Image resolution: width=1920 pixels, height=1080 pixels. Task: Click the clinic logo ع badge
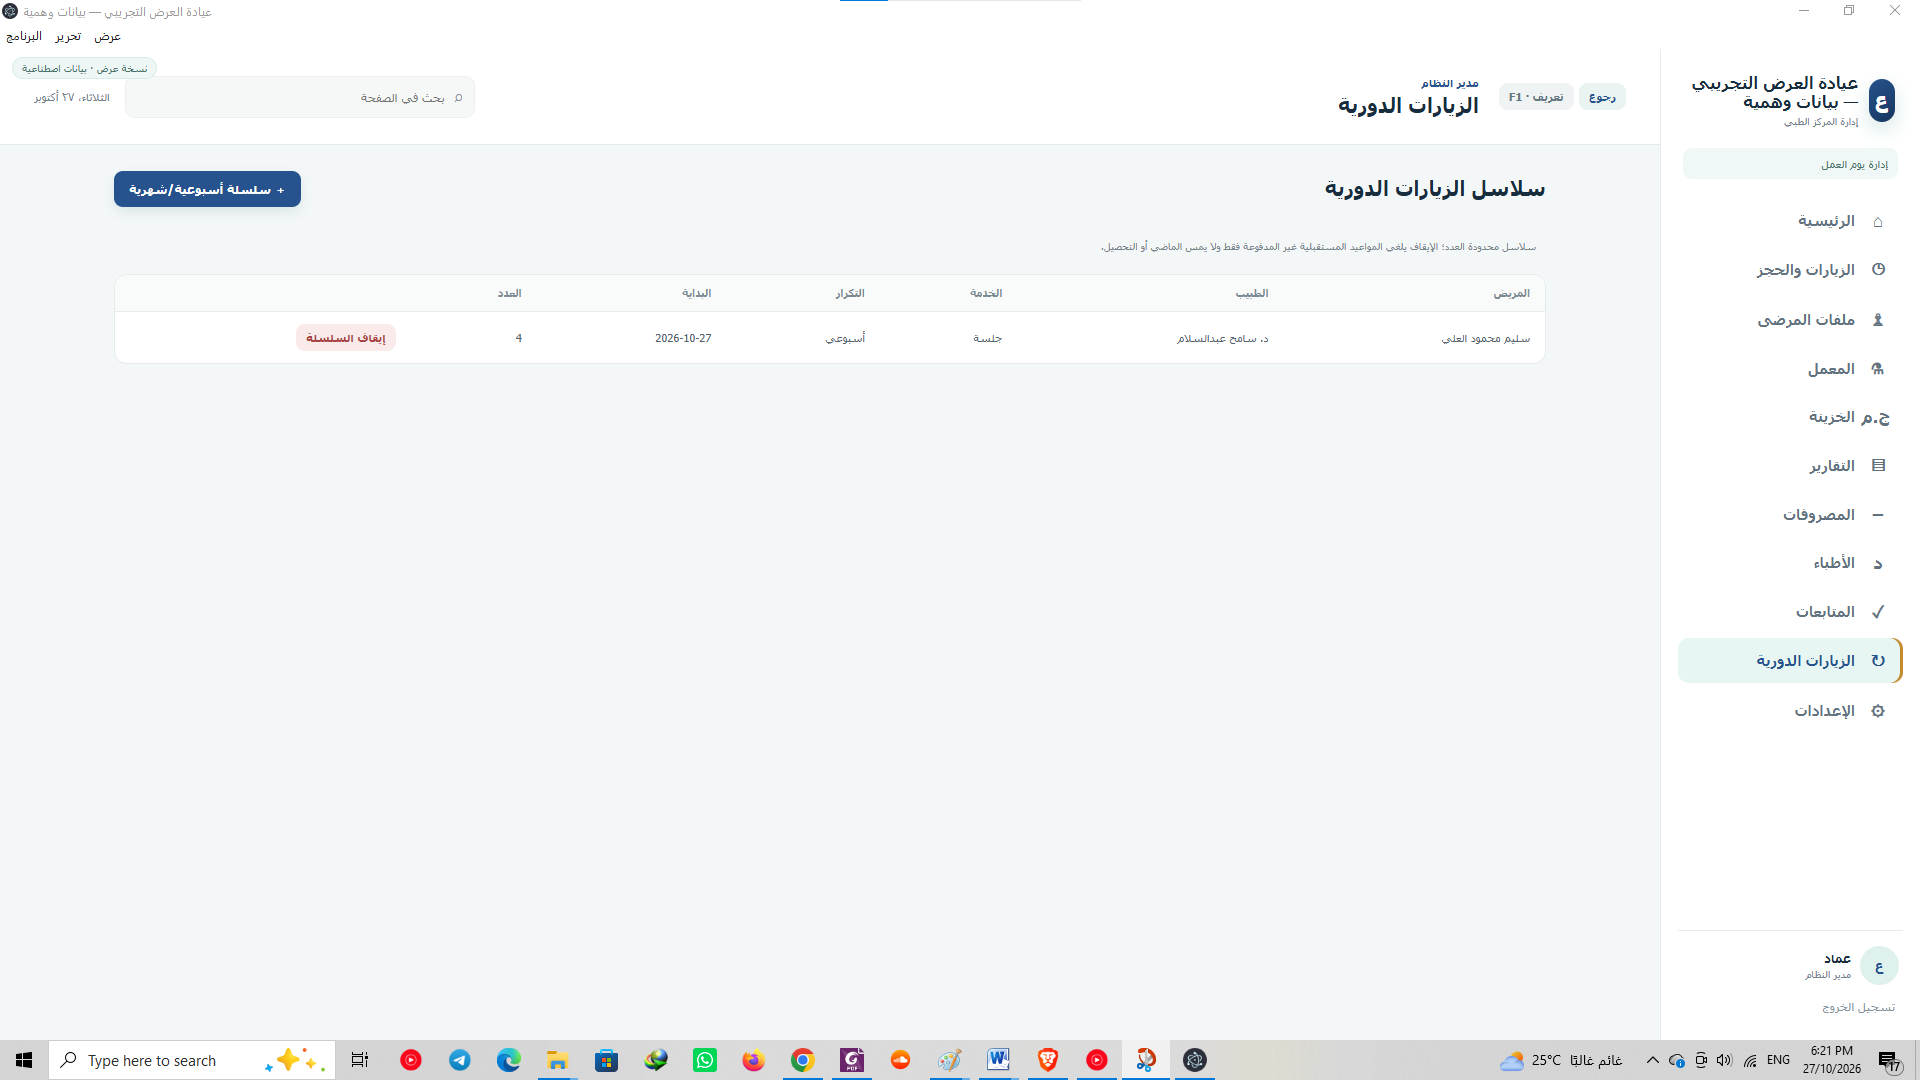[1881, 101]
